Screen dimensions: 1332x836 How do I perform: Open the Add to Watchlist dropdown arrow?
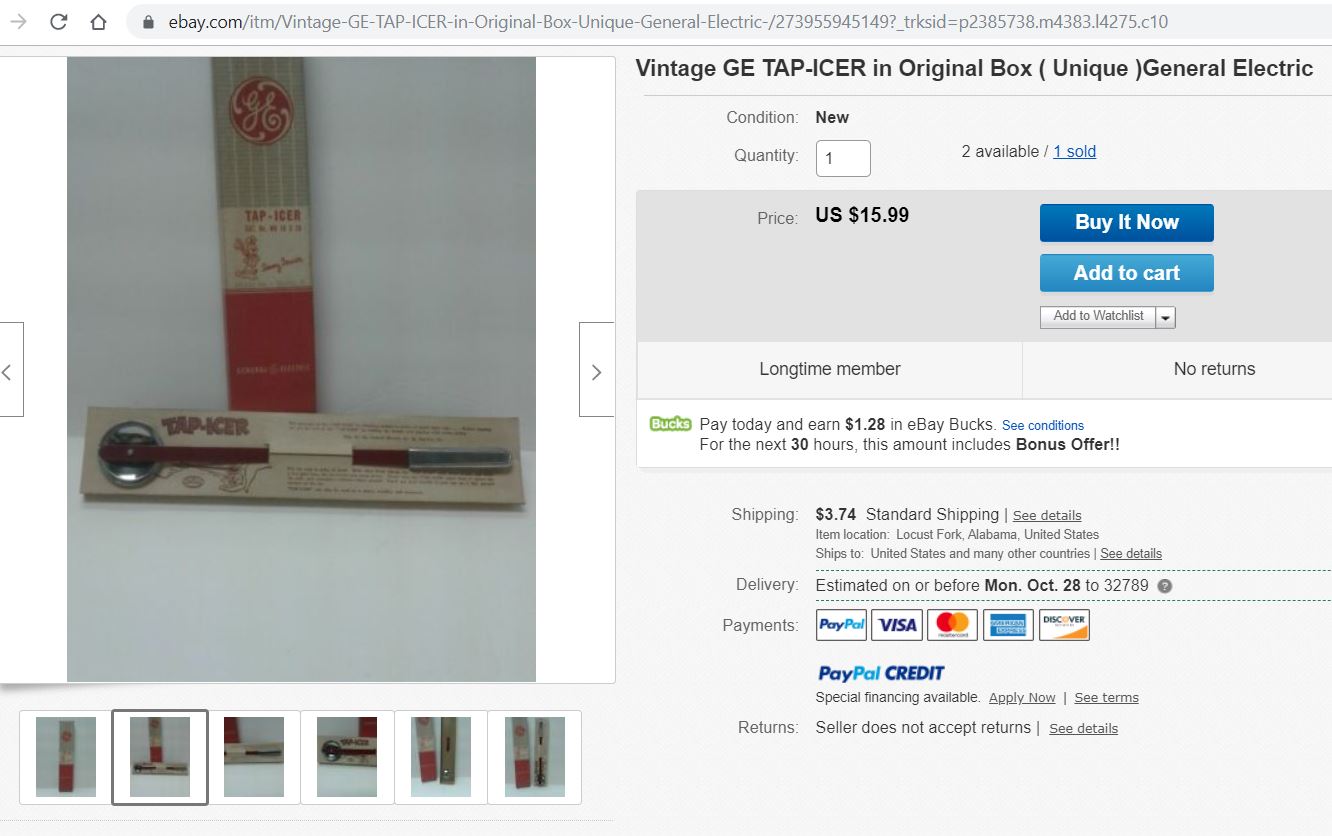point(1166,317)
